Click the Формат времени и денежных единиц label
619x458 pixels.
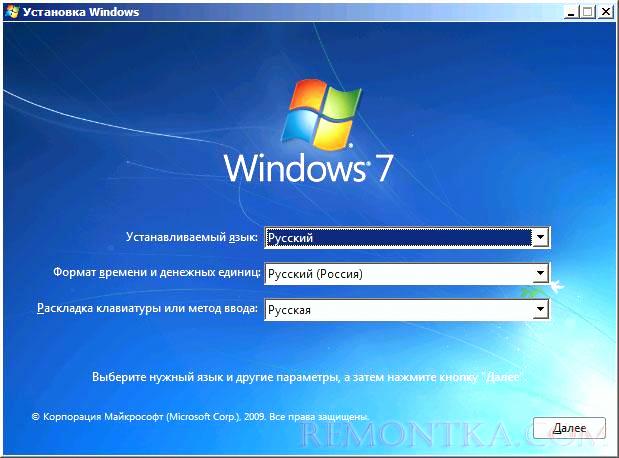157,272
